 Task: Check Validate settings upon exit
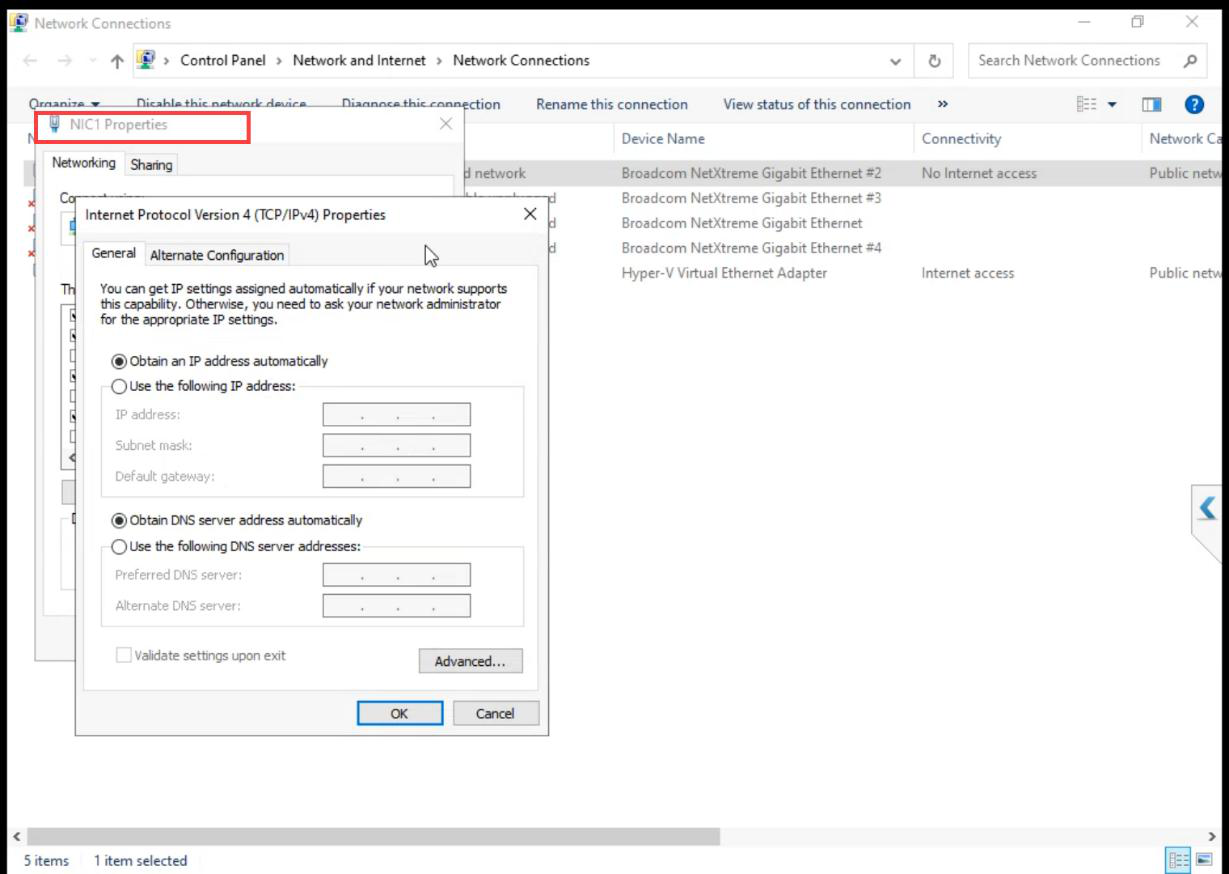124,655
